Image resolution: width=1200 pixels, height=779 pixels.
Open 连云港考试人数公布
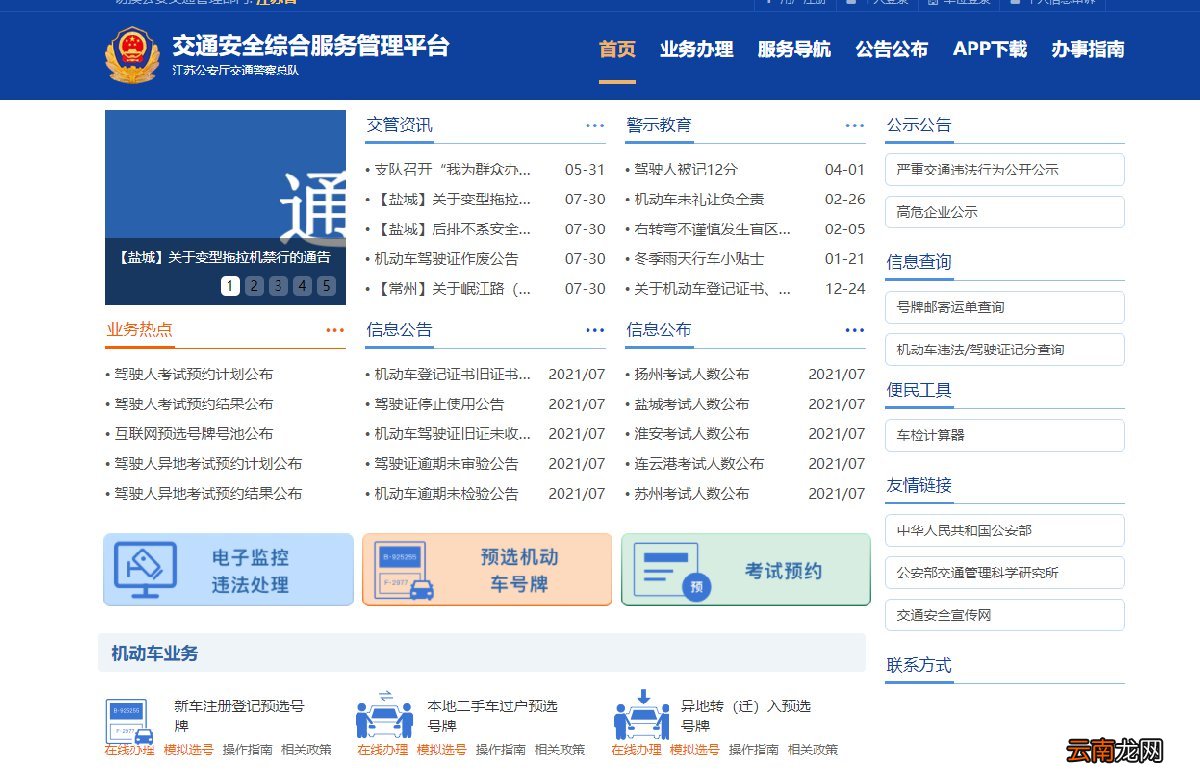point(699,464)
